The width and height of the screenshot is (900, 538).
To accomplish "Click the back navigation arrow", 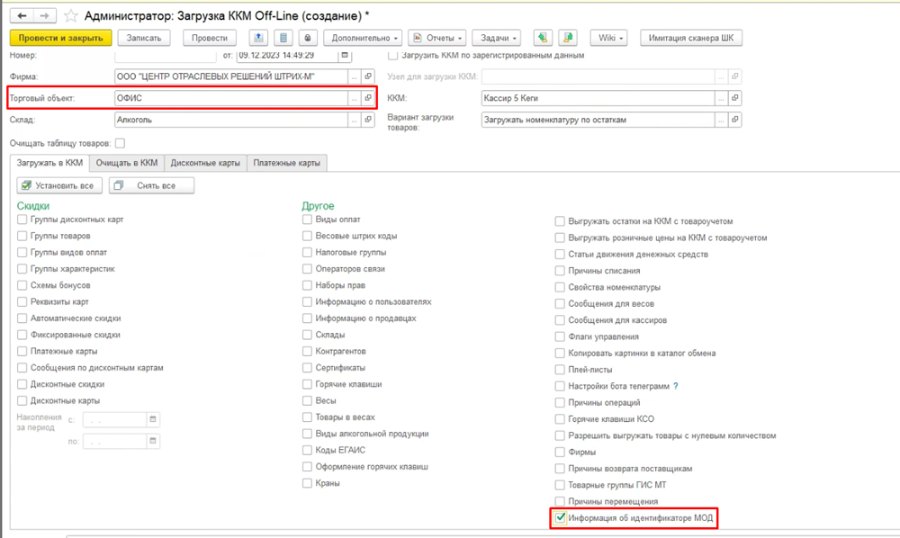I will [x=22, y=16].
